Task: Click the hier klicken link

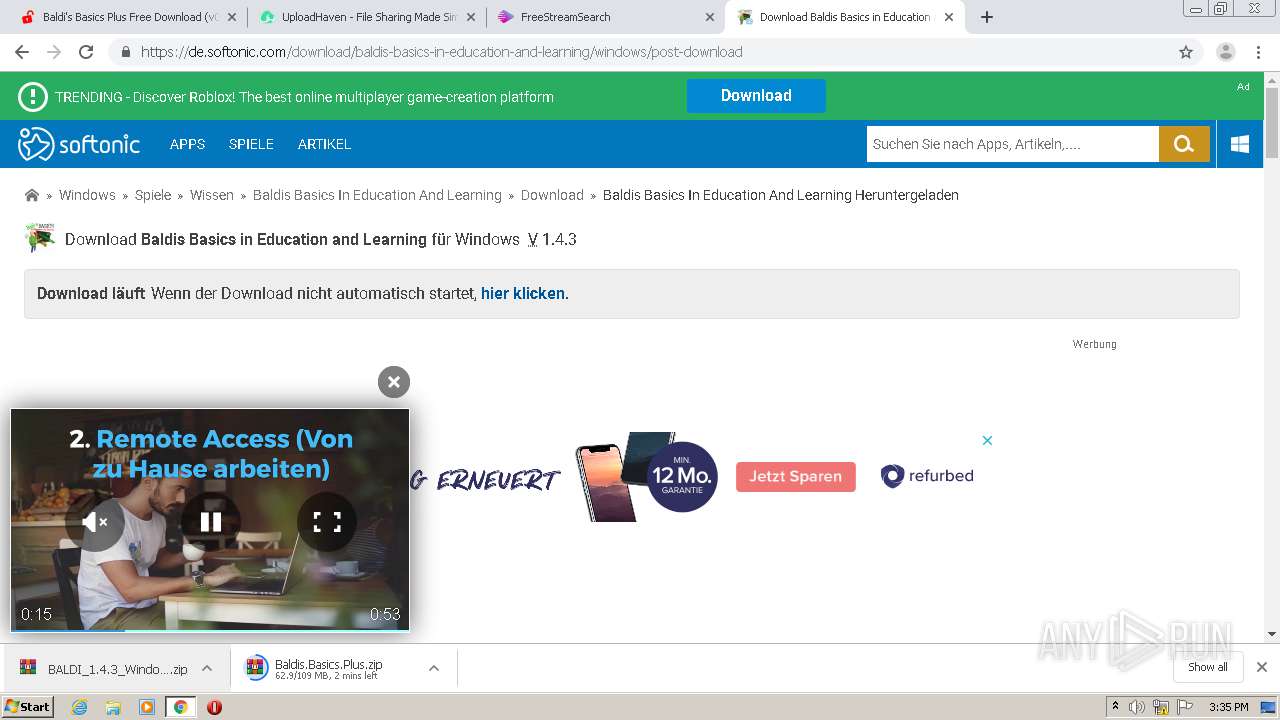Action: click(523, 294)
